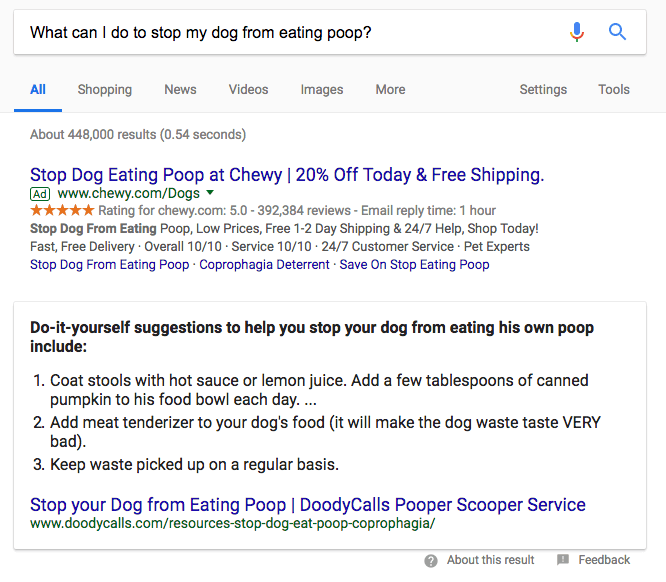
Task: Open the Stop Dog From Eating Poop sitelink
Action: coord(110,265)
